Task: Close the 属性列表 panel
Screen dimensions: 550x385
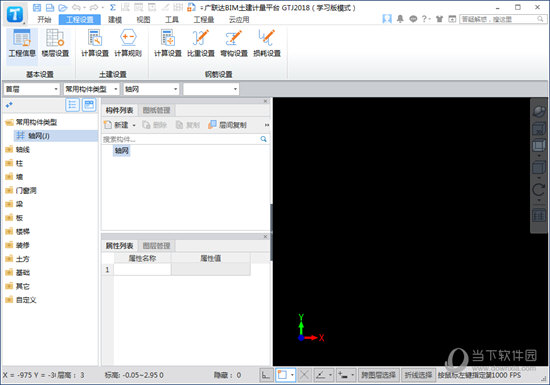Action: [266, 236]
